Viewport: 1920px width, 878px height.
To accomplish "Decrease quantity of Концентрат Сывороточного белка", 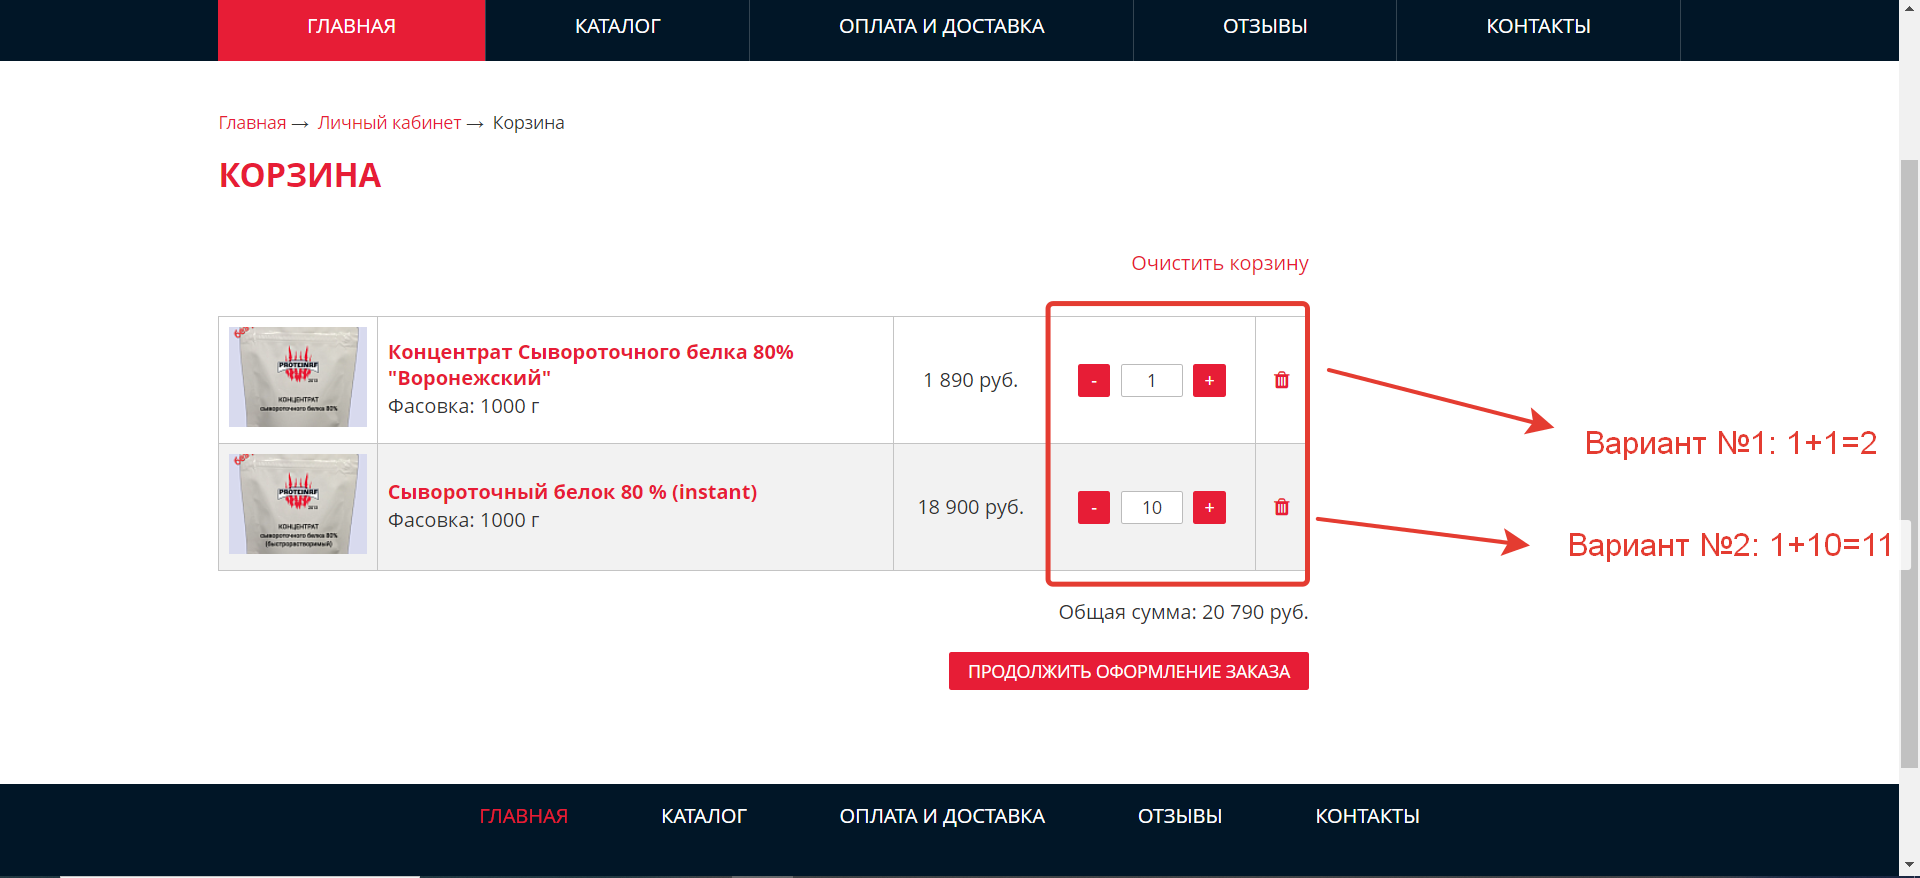I will tap(1093, 380).
